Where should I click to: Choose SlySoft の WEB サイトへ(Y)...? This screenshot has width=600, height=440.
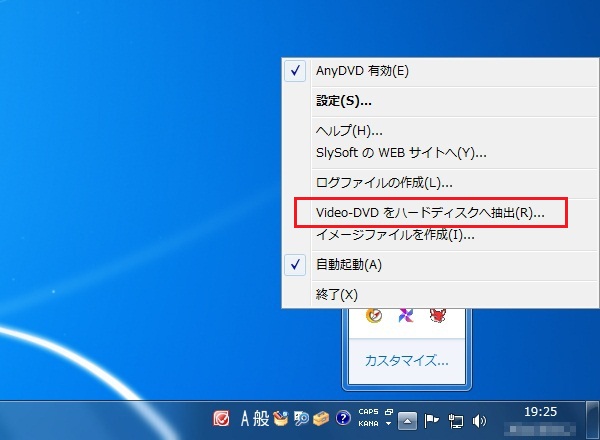pyautogui.click(x=440, y=153)
